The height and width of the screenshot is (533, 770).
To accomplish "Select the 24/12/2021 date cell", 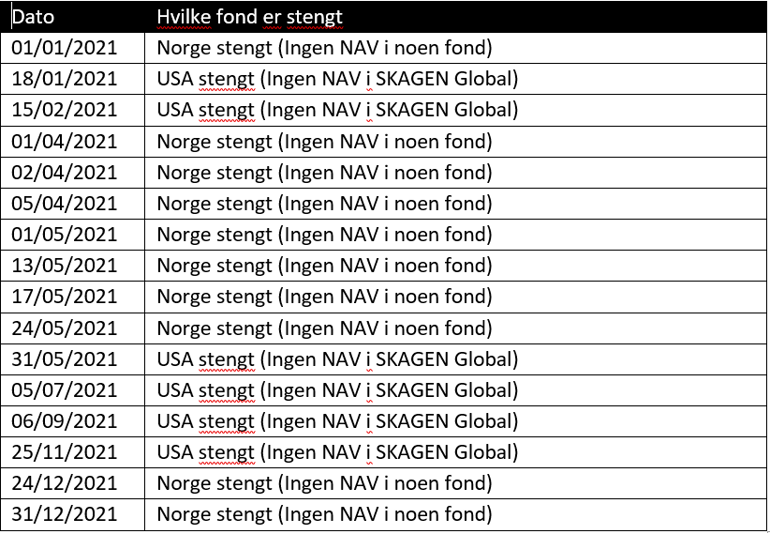I will pos(64,483).
